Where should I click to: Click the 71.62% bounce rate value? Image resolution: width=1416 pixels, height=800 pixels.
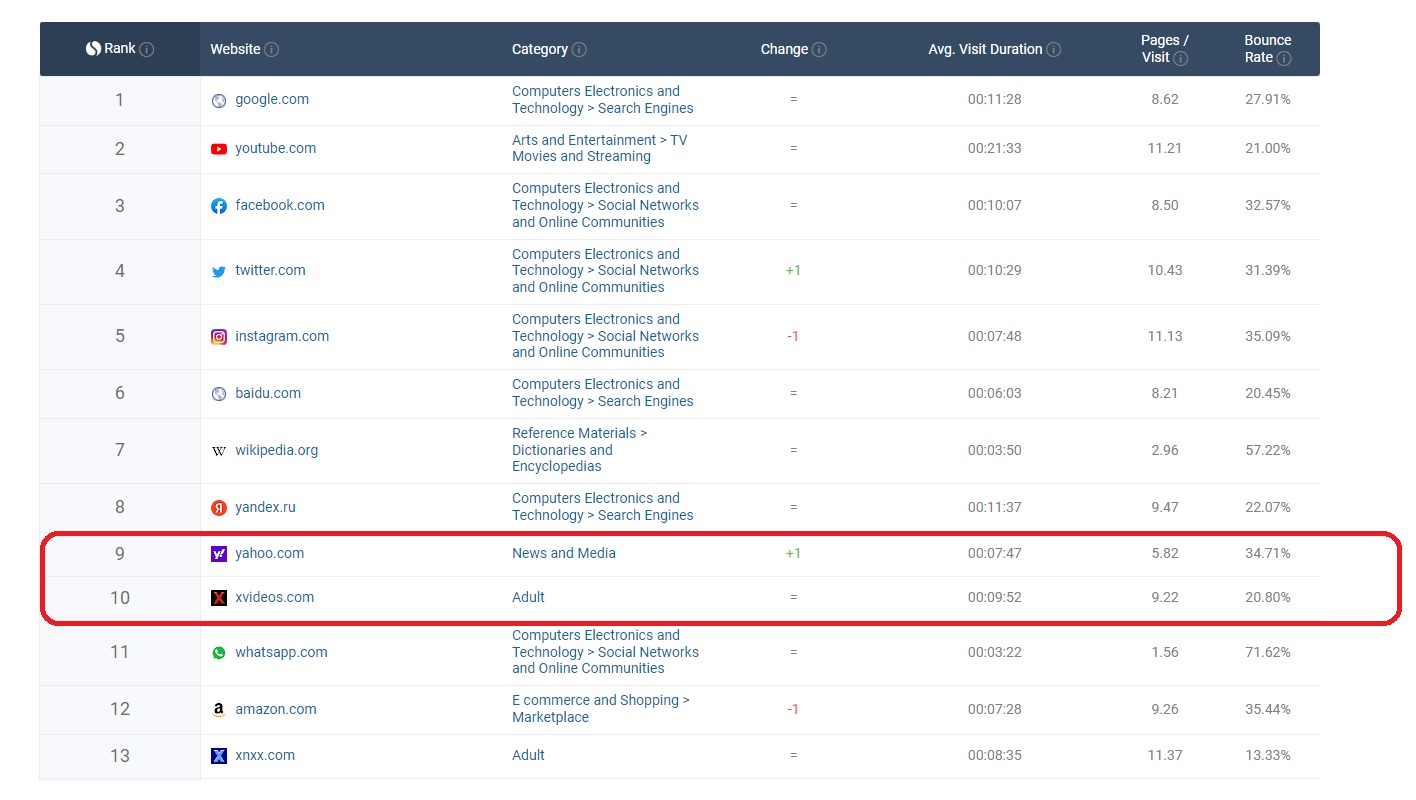click(1268, 653)
